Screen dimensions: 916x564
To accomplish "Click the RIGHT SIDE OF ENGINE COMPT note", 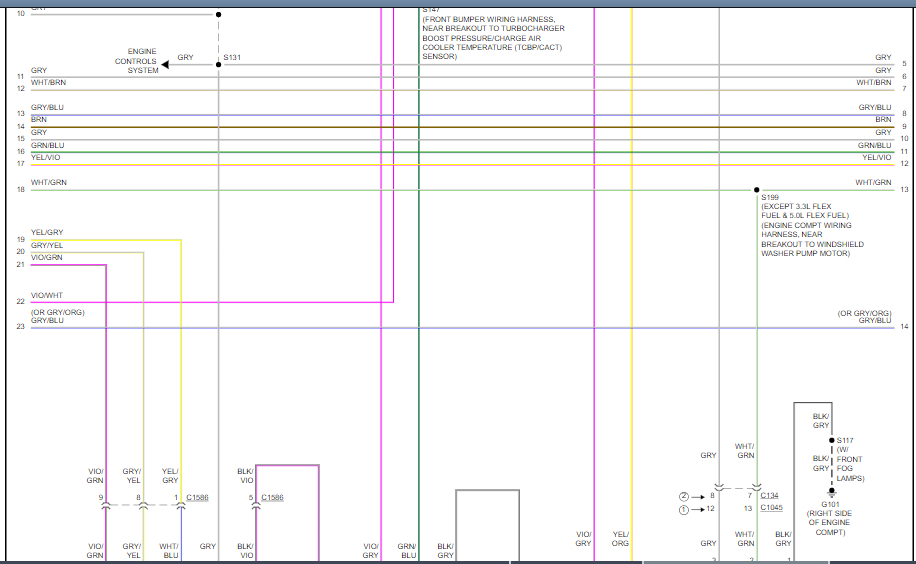I will [x=830, y=523].
